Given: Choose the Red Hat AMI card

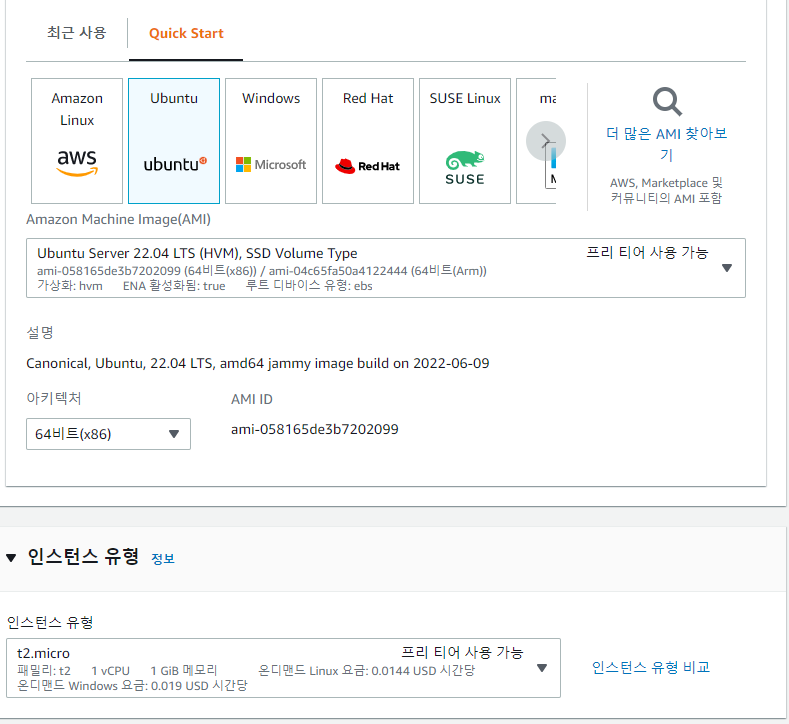Looking at the screenshot, I should (x=368, y=141).
